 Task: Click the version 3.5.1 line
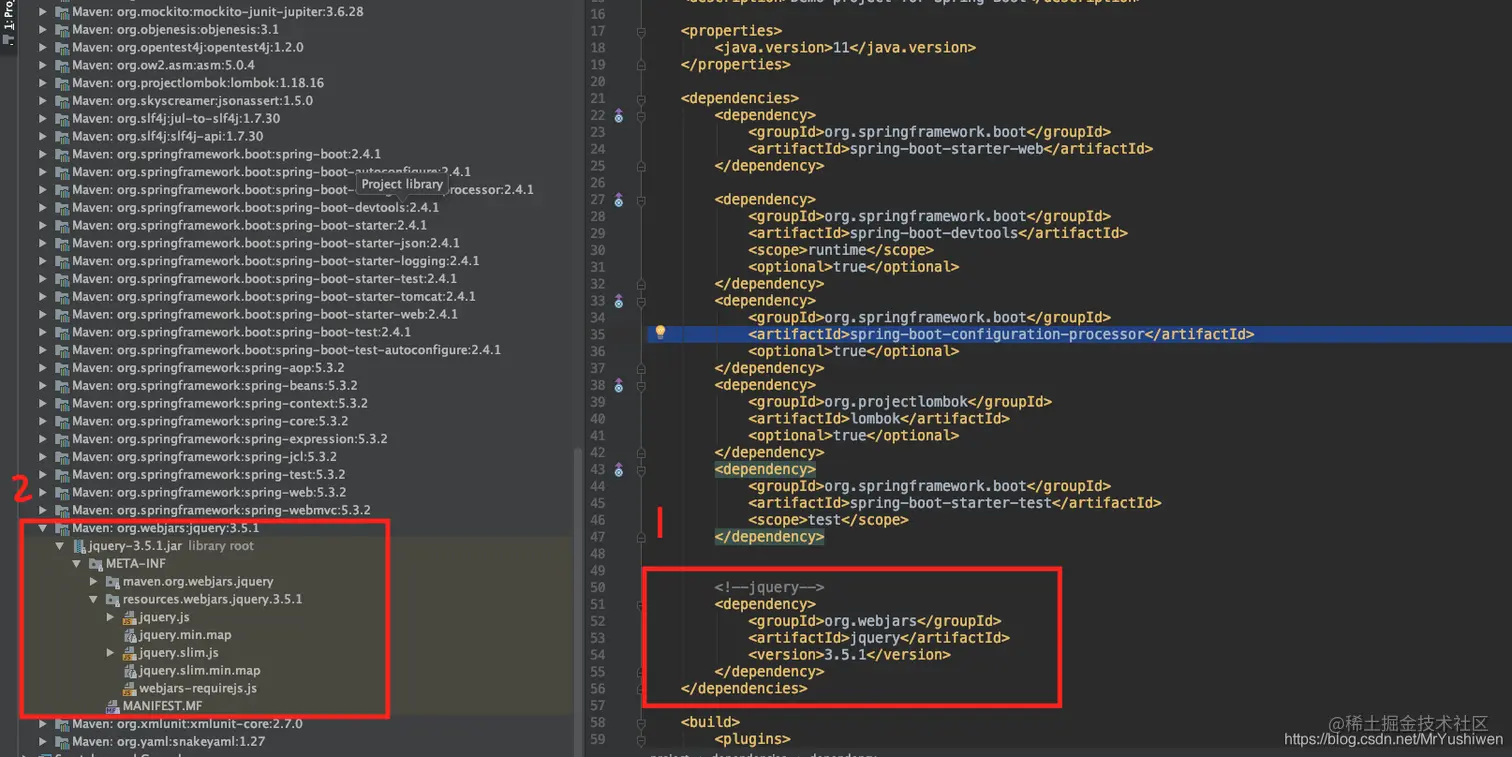[849, 655]
